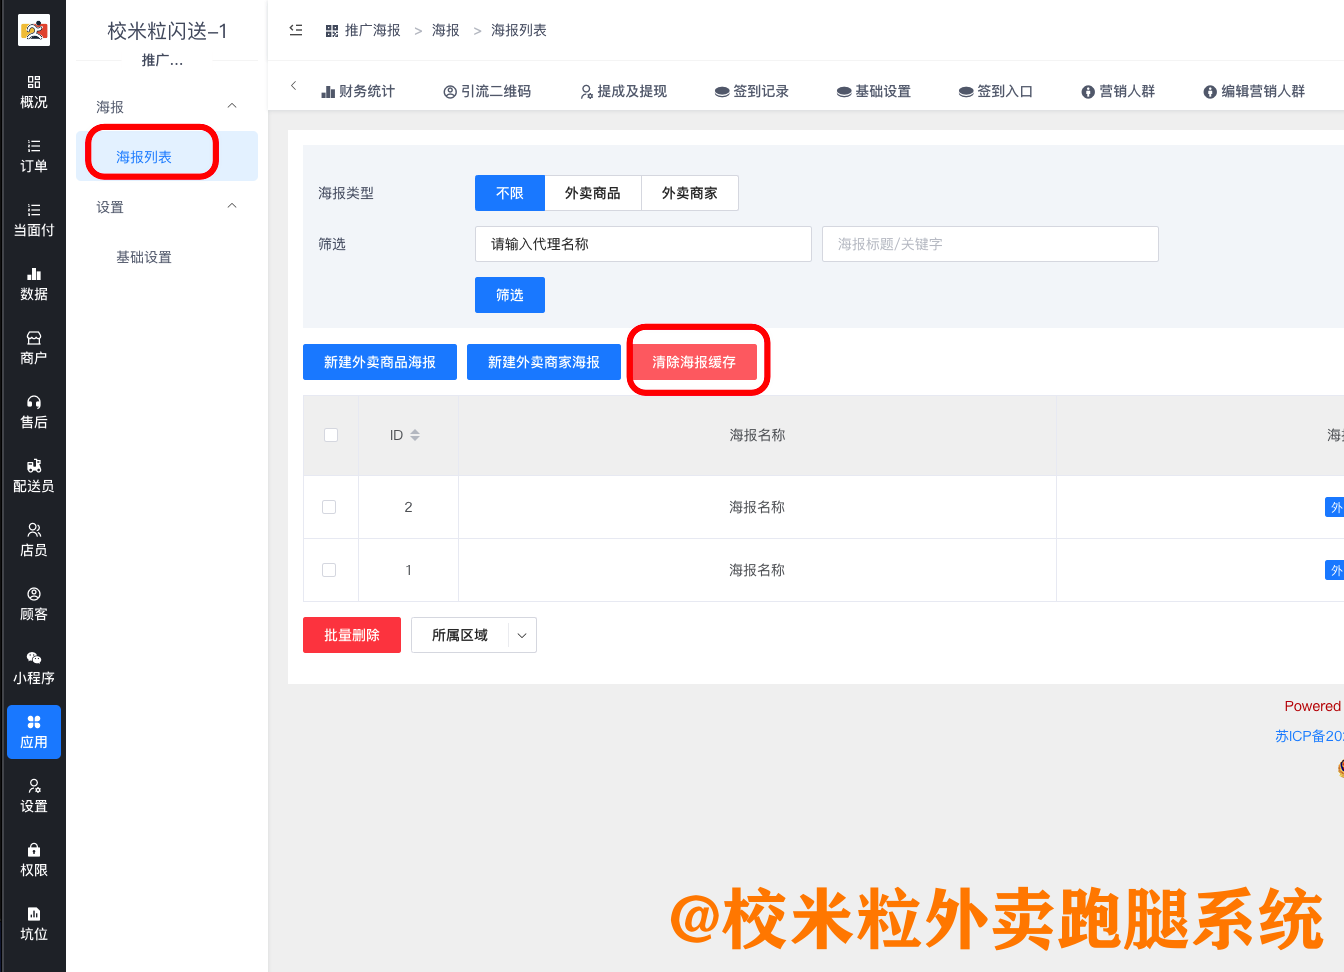Image resolution: width=1344 pixels, height=972 pixels.
Task: Open the 数据 statistics sidebar icon
Action: [33, 283]
